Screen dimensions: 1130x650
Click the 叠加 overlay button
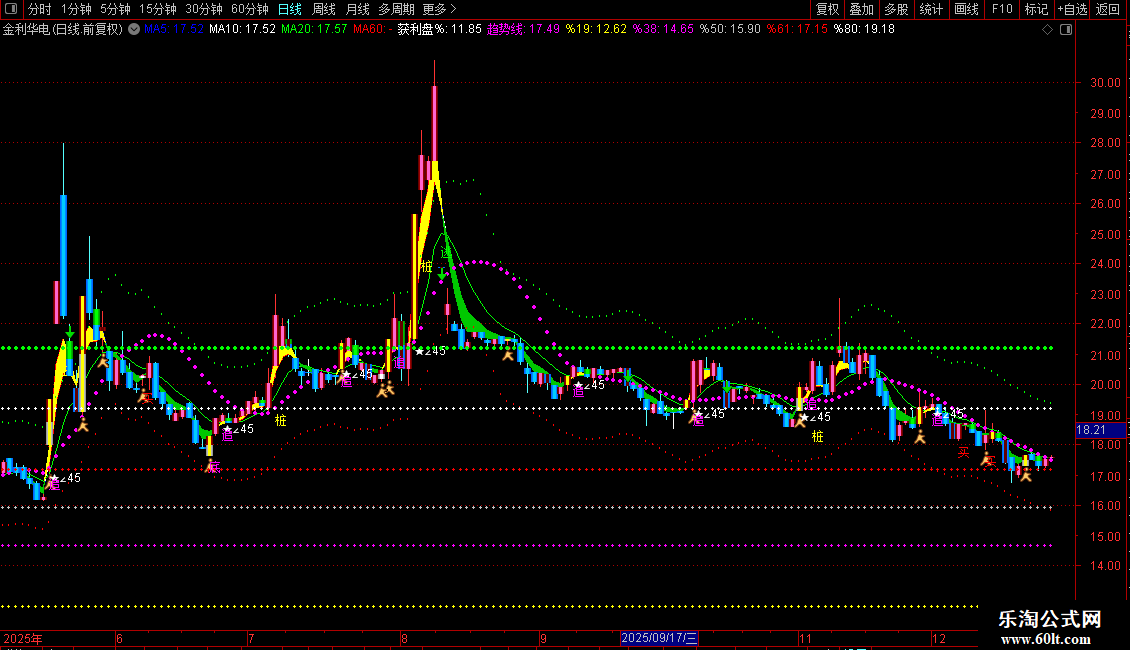(861, 9)
